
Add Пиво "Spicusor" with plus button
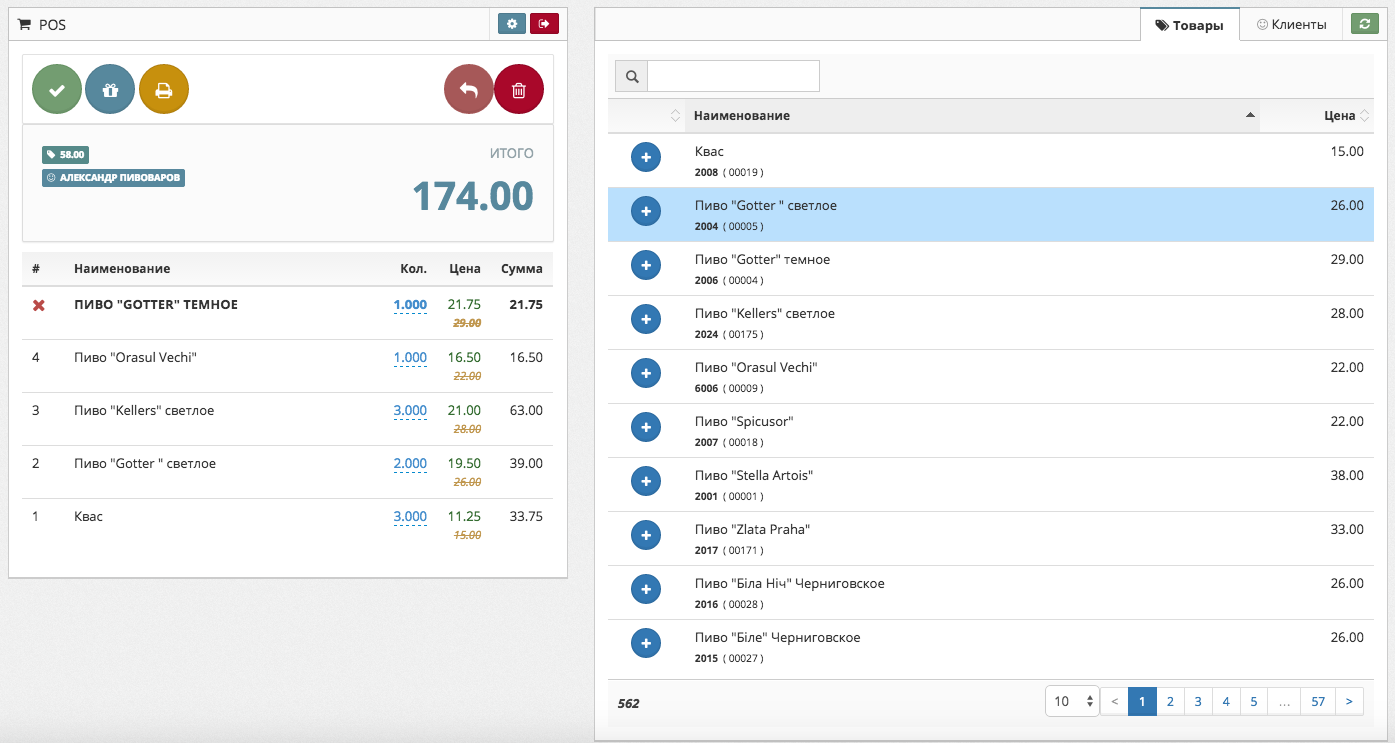pos(646,427)
